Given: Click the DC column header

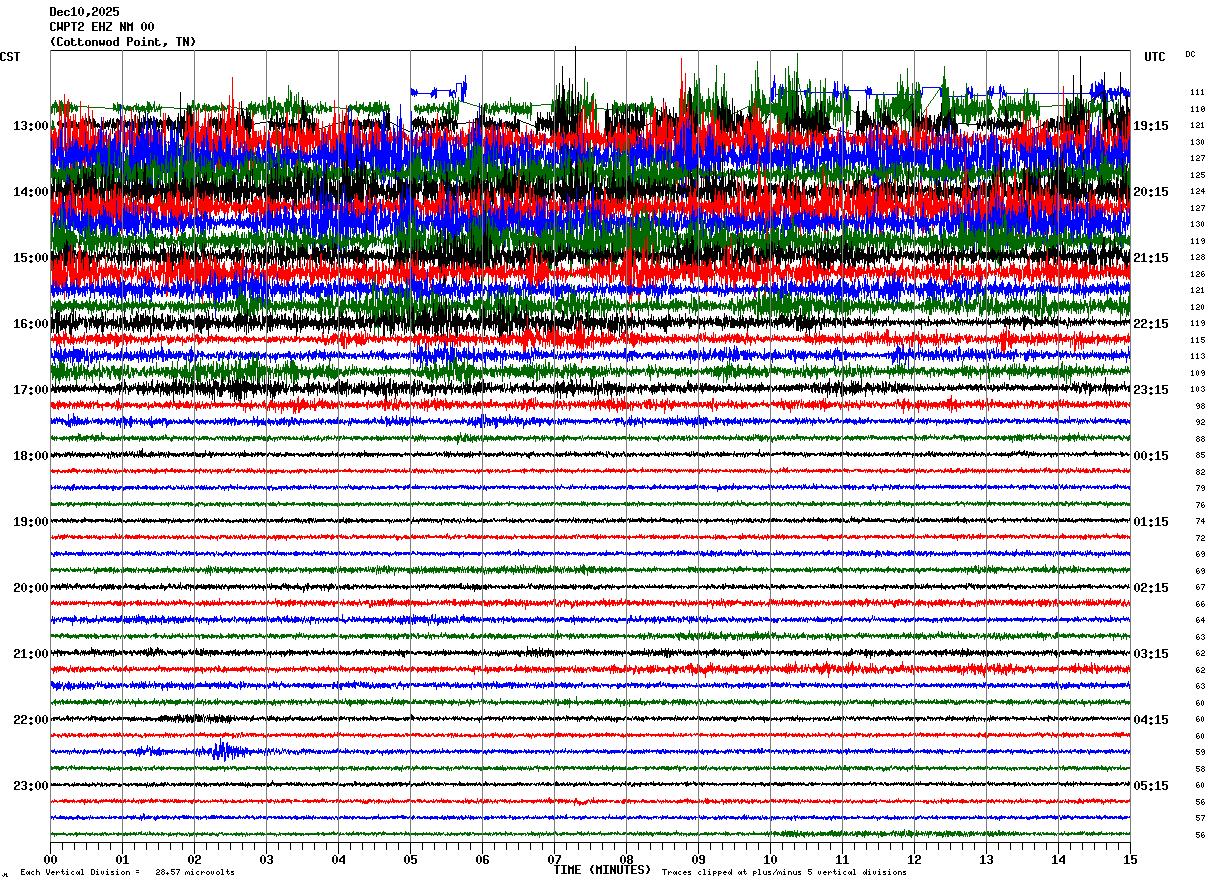Looking at the screenshot, I should tap(1190, 54).
